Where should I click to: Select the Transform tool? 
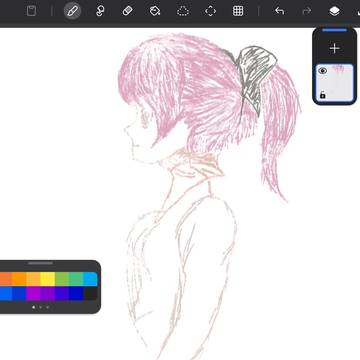(x=210, y=11)
